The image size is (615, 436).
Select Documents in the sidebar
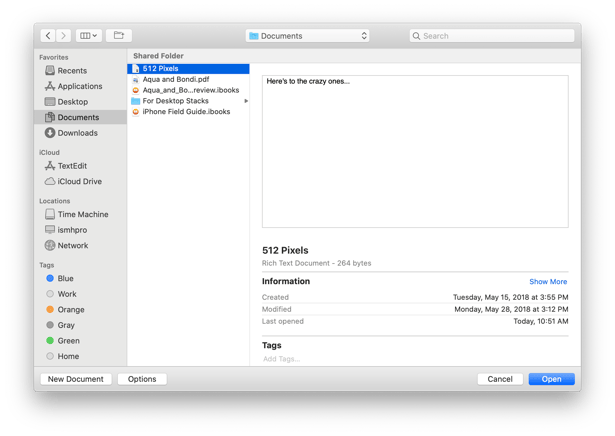(x=80, y=117)
